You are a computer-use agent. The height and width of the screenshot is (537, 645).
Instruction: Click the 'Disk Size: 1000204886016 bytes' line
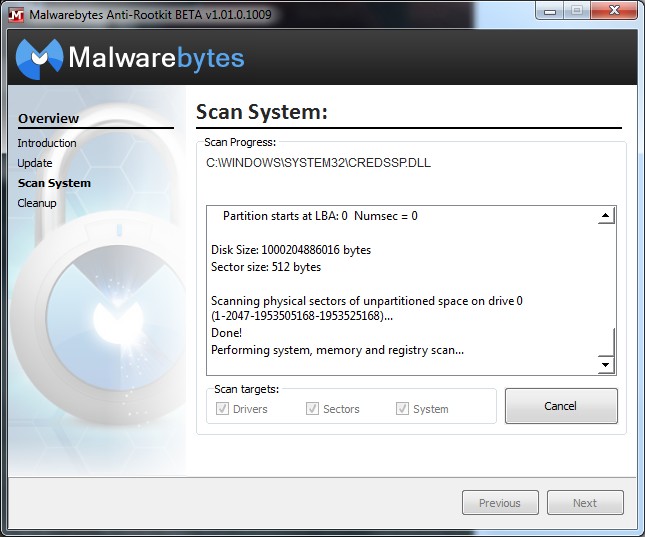click(291, 250)
